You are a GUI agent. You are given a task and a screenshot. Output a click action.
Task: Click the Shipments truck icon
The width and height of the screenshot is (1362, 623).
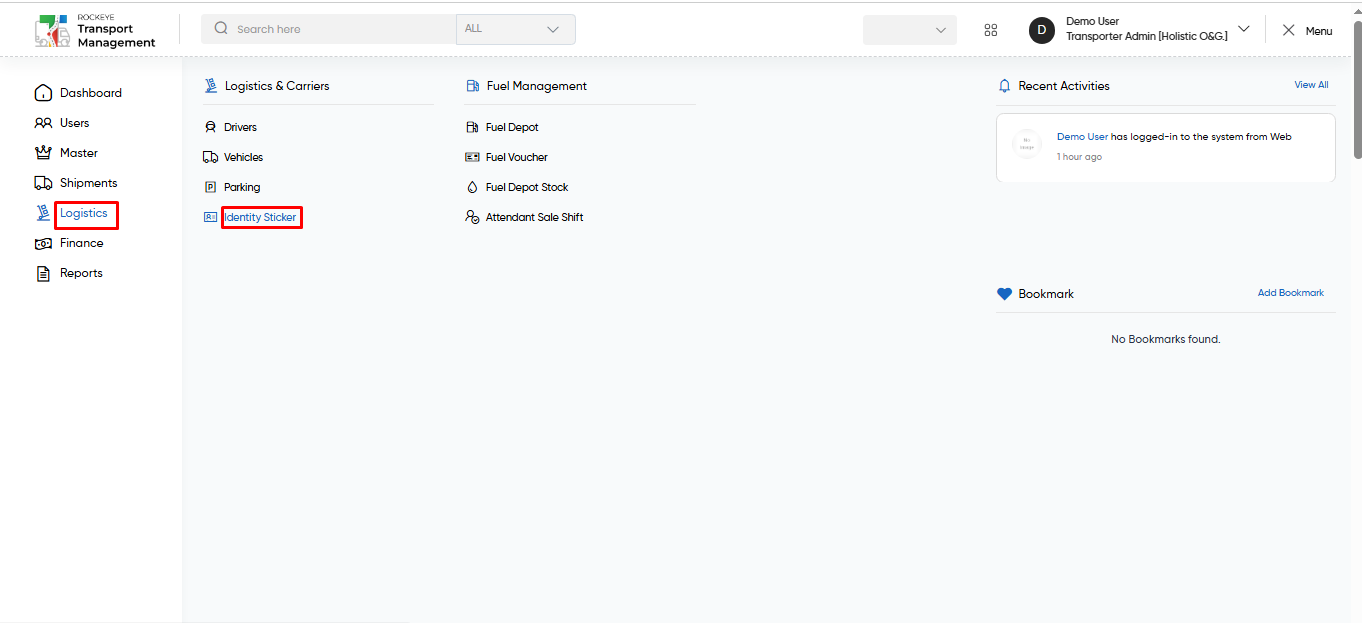click(43, 183)
